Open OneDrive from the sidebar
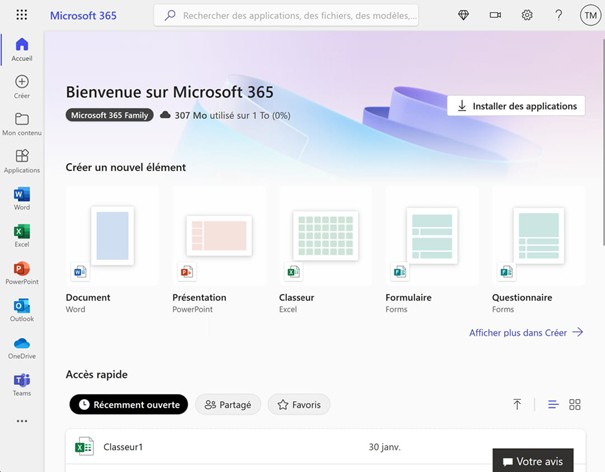 tap(22, 348)
